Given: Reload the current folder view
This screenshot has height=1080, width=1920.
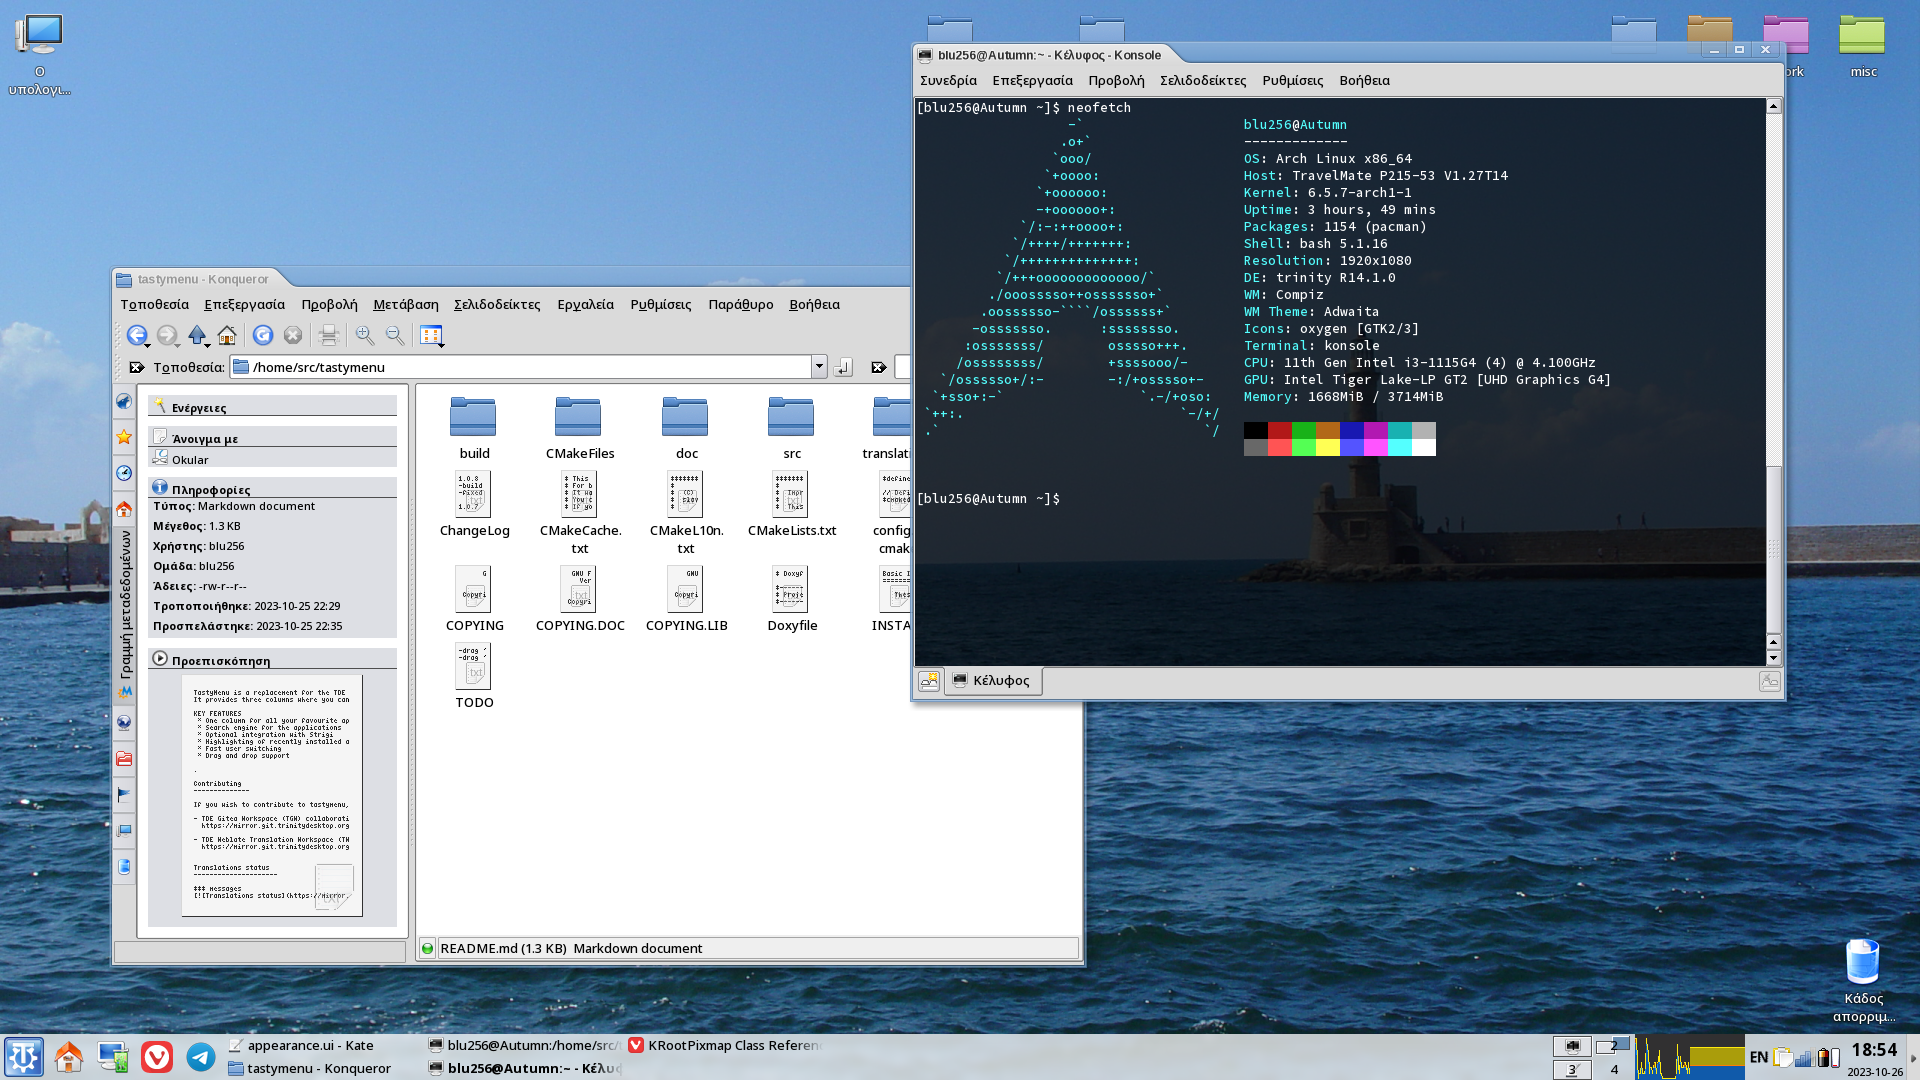Looking at the screenshot, I should point(263,336).
